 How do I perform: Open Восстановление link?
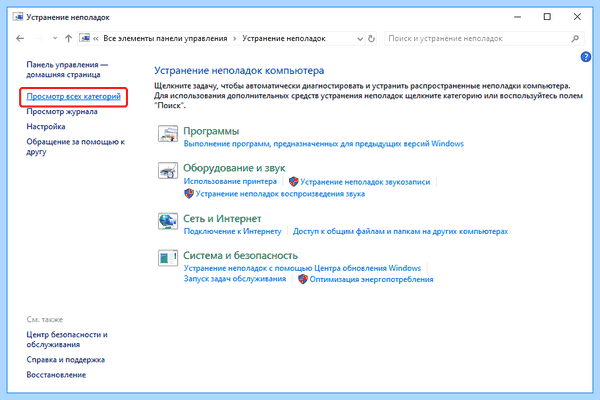[x=56, y=375]
